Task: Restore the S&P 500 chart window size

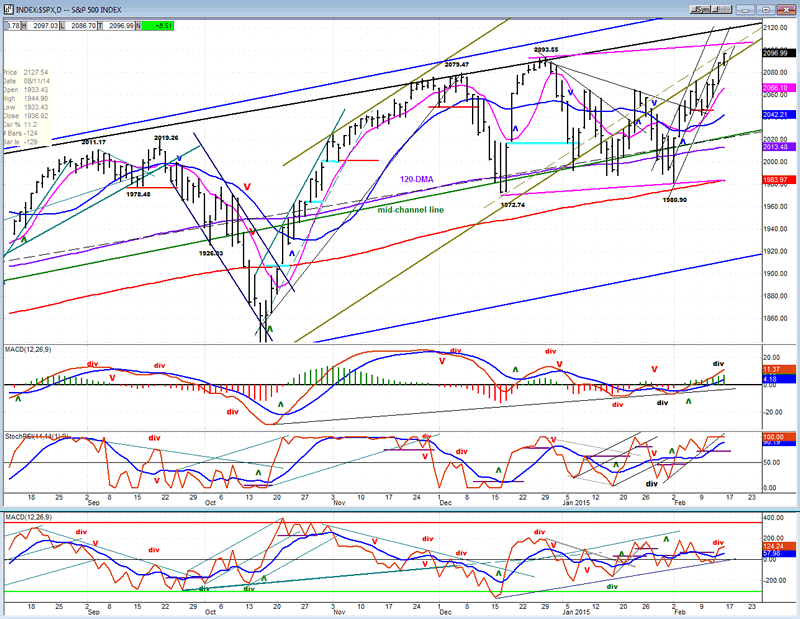Action: [765, 10]
